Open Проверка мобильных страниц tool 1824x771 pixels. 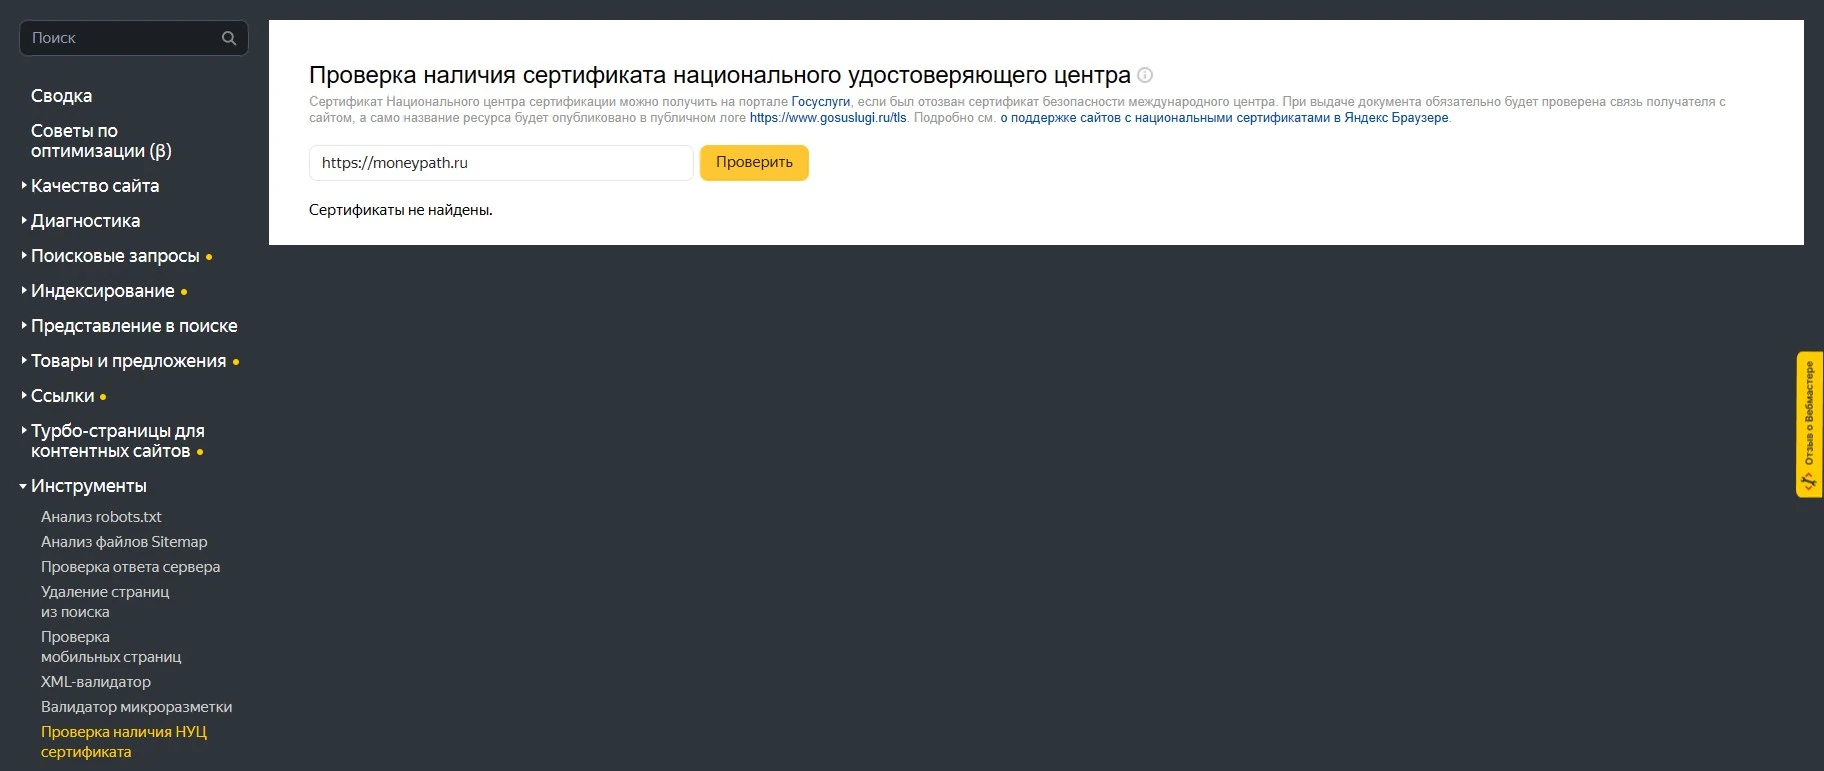coord(111,647)
